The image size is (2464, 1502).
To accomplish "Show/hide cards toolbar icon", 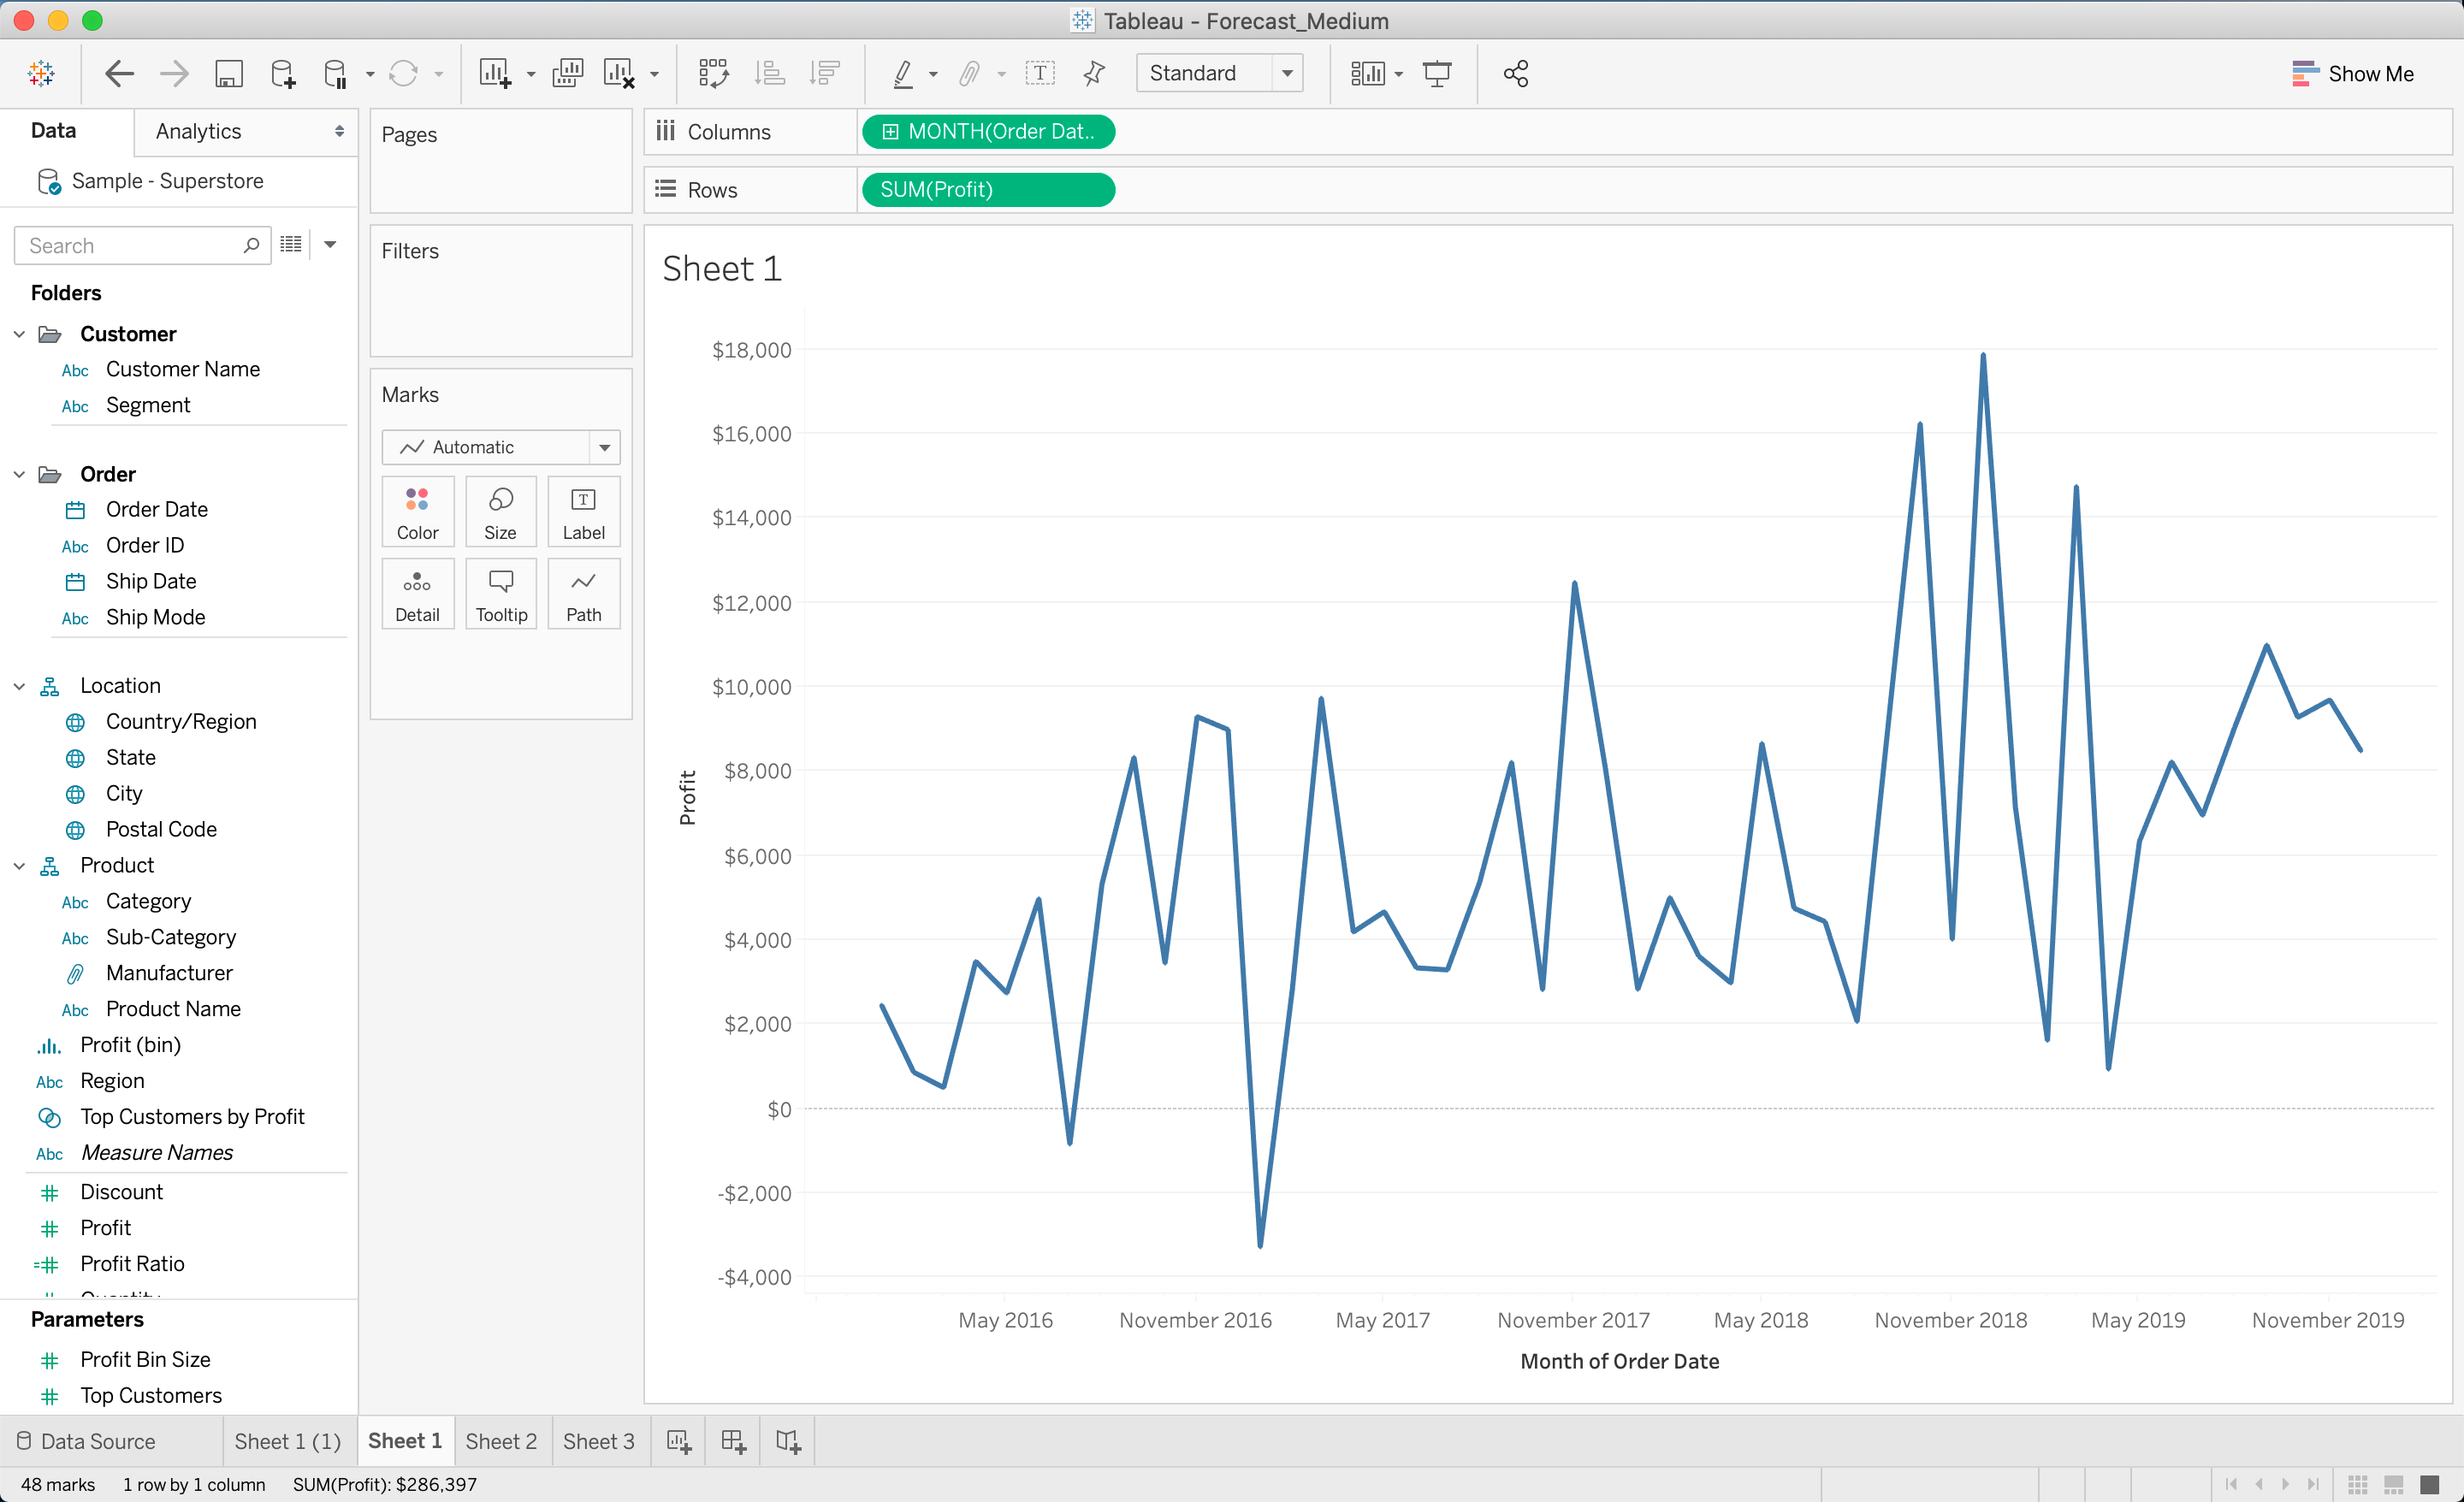I will (x=1367, y=73).
